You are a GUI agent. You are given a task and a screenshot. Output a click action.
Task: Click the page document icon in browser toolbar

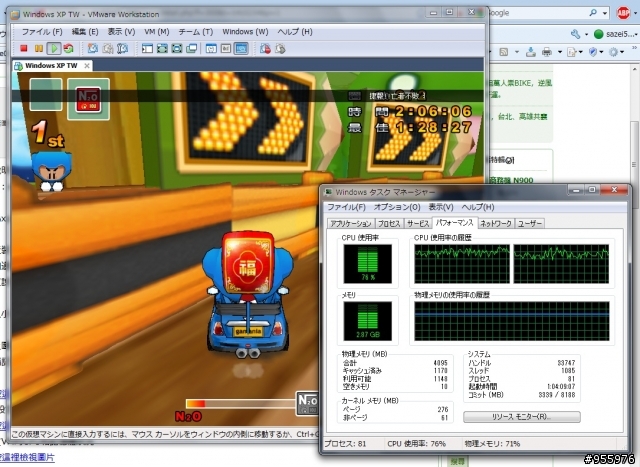point(571,52)
